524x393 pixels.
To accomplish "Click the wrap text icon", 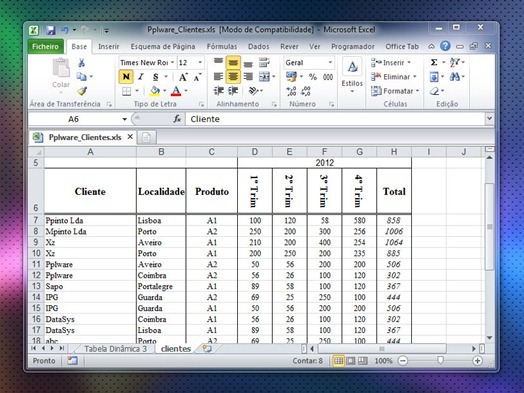I will [264, 62].
